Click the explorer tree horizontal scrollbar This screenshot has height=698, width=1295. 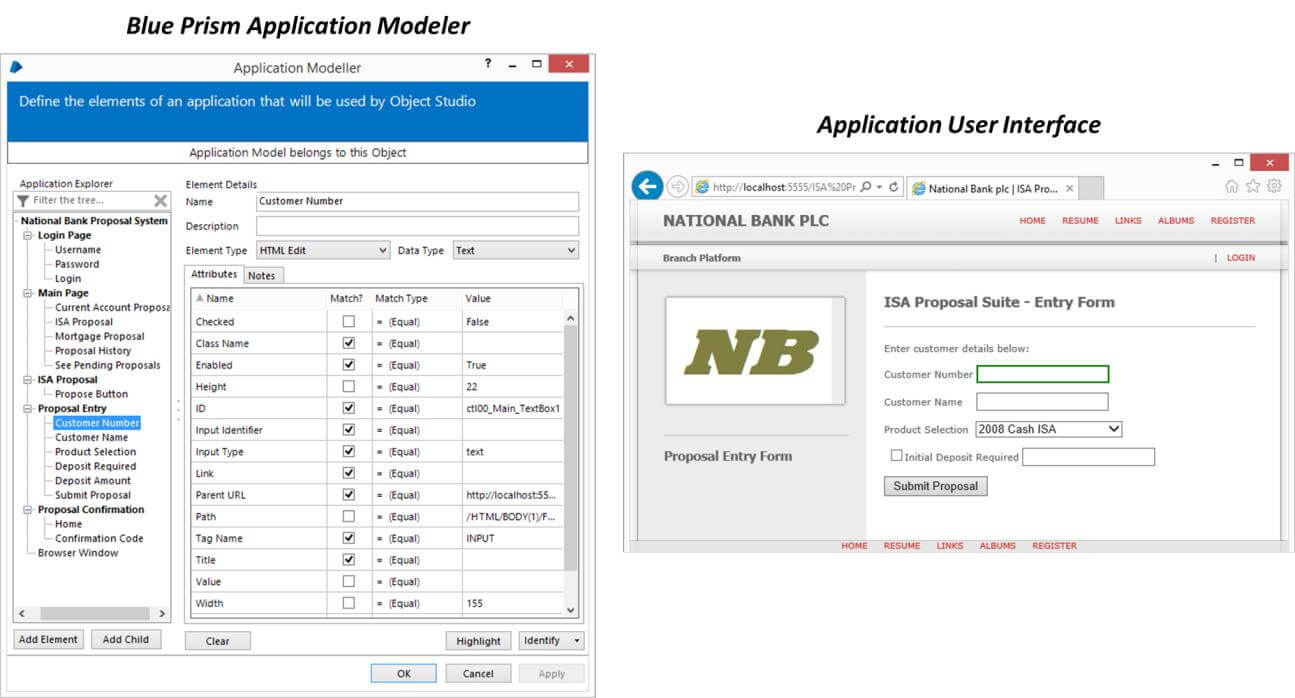click(x=93, y=613)
